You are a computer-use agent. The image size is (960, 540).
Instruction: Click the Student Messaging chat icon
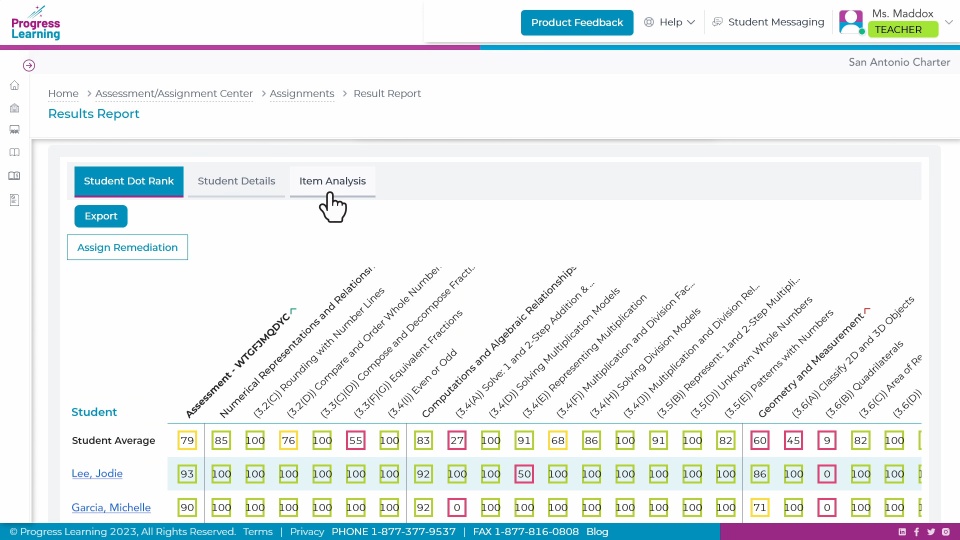click(717, 22)
